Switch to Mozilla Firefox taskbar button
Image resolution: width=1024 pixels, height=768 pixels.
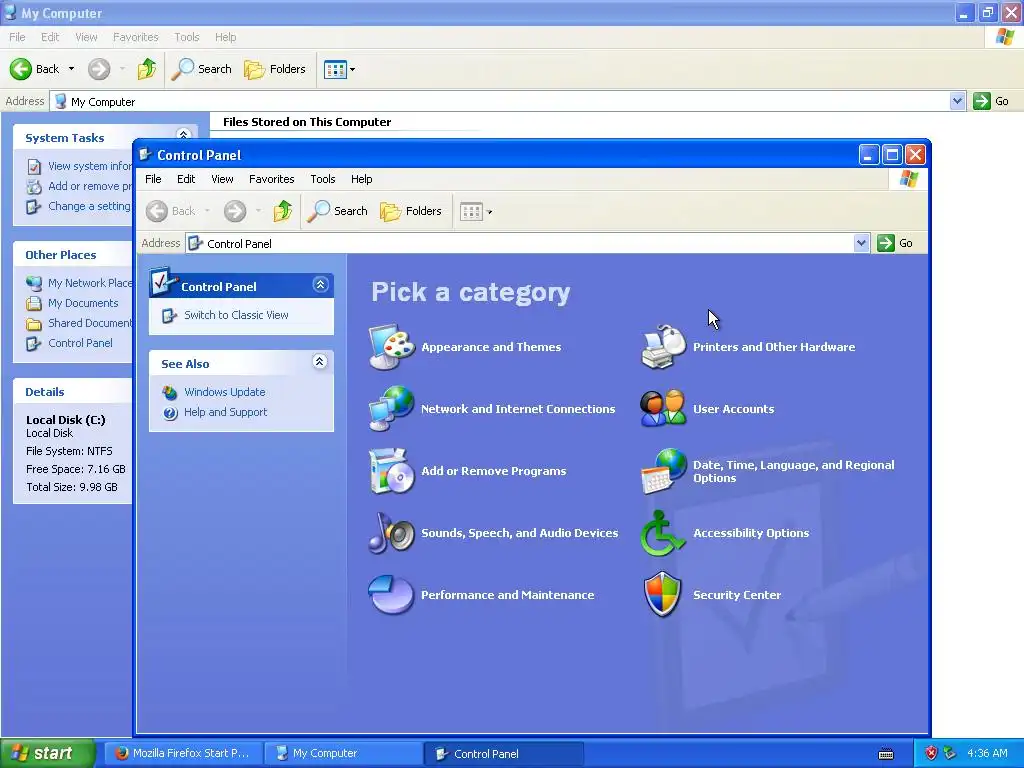pyautogui.click(x=184, y=753)
